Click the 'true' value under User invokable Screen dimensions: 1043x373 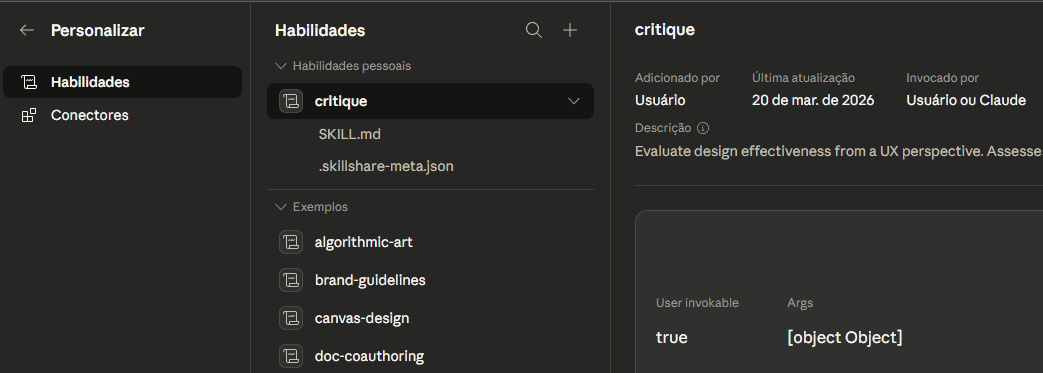coord(671,338)
